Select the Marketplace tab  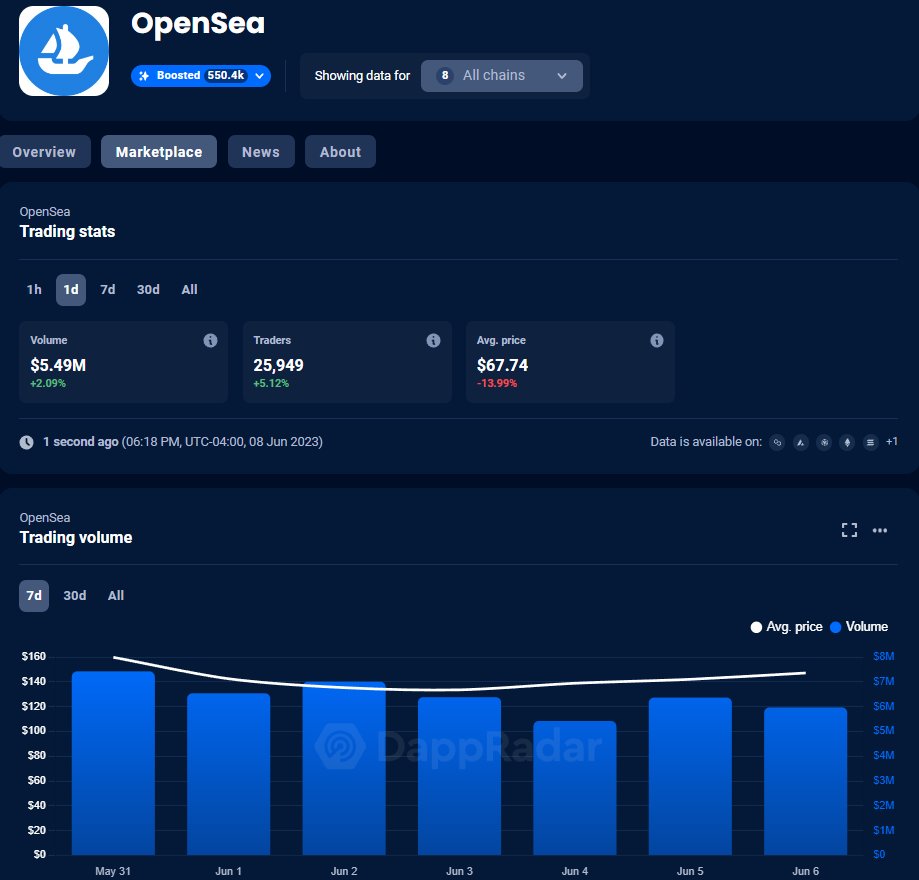pyautogui.click(x=159, y=152)
